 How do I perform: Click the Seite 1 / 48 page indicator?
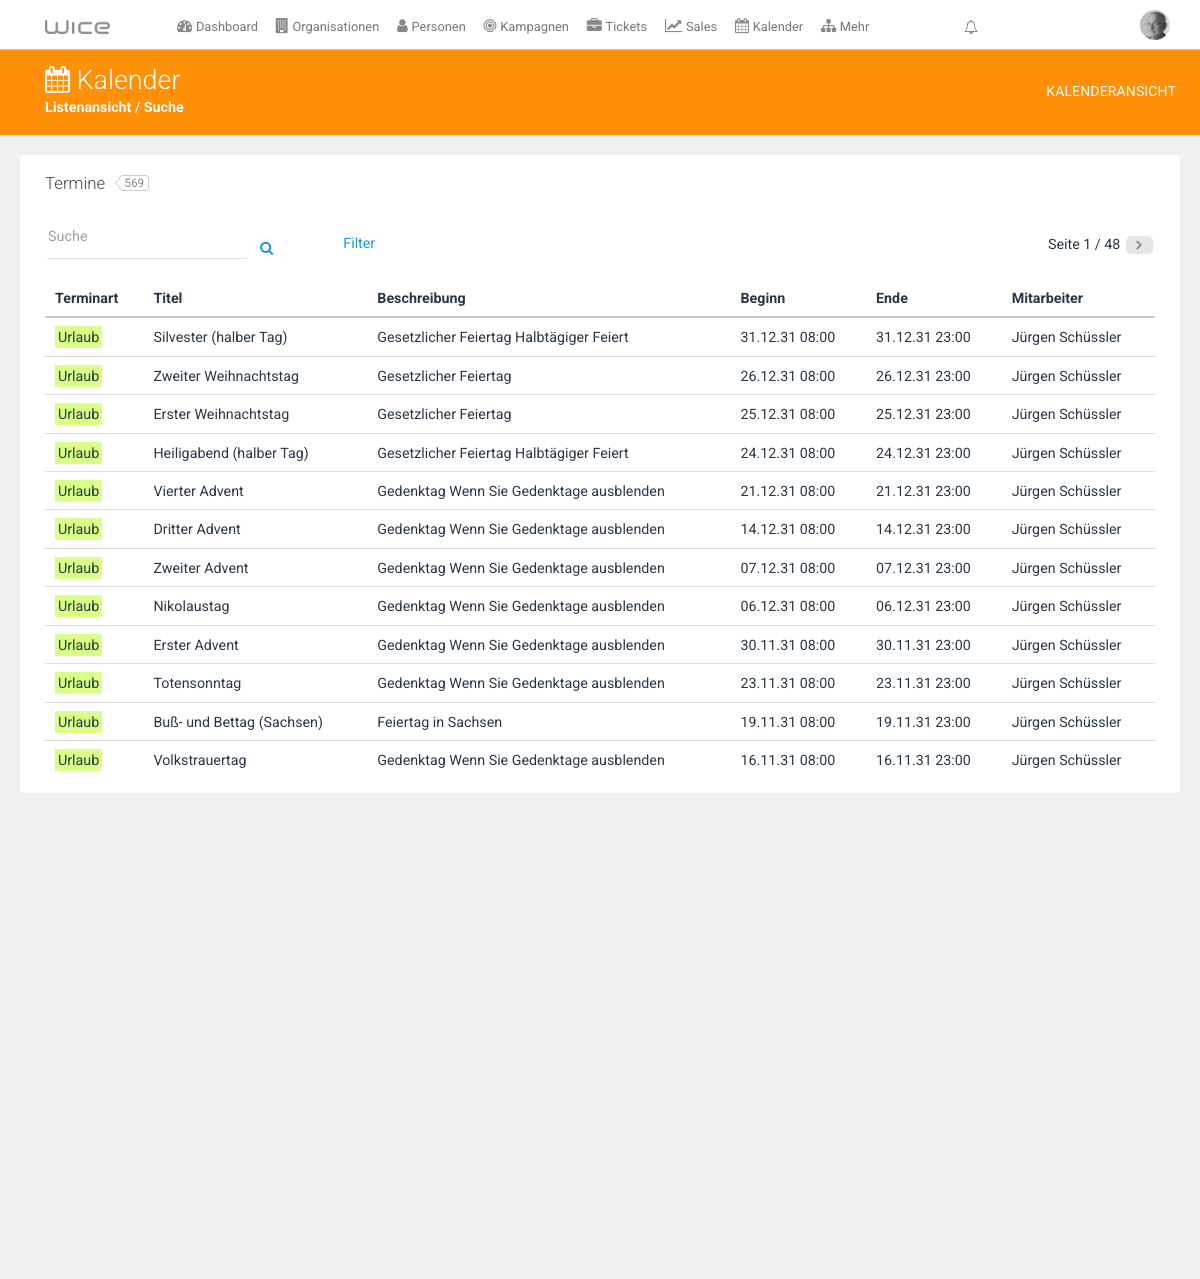[x=1084, y=244]
